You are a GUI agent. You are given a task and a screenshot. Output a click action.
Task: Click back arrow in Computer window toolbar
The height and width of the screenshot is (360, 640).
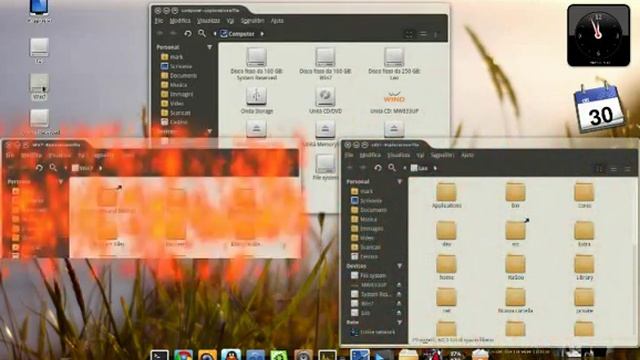tap(160, 34)
